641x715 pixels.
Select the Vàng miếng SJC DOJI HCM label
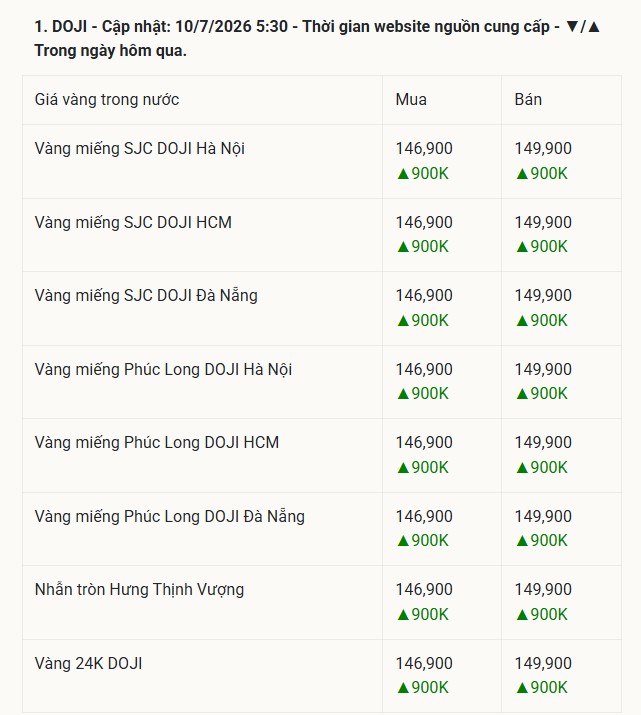(x=133, y=223)
